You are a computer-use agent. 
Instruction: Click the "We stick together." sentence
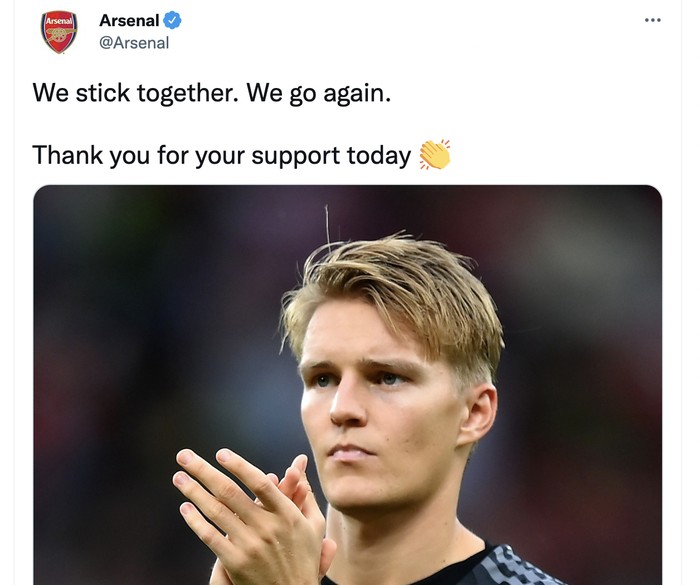[x=134, y=93]
